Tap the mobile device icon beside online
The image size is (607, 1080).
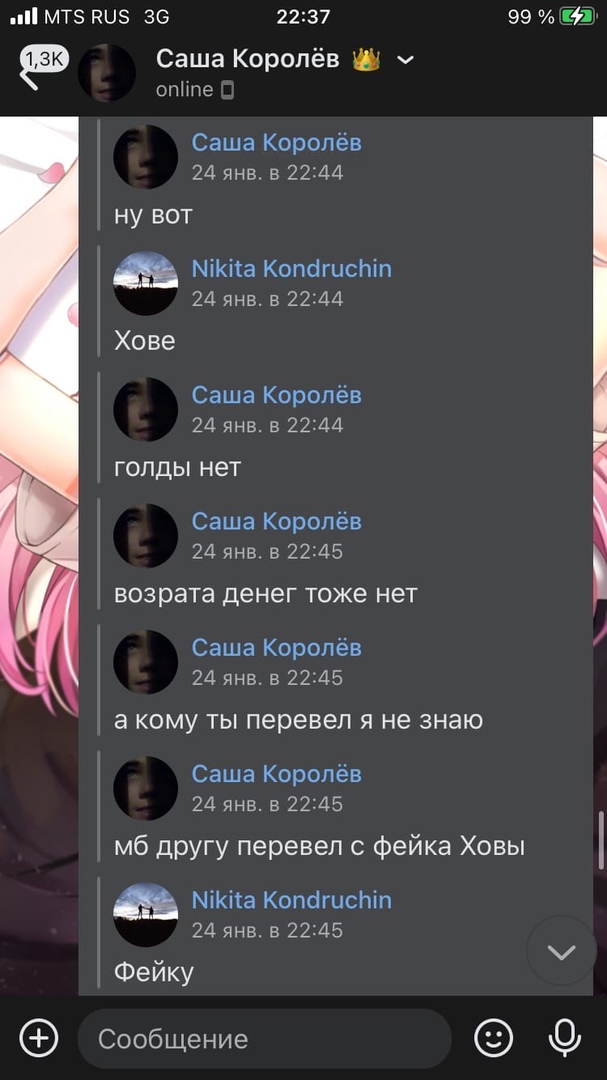[227, 90]
